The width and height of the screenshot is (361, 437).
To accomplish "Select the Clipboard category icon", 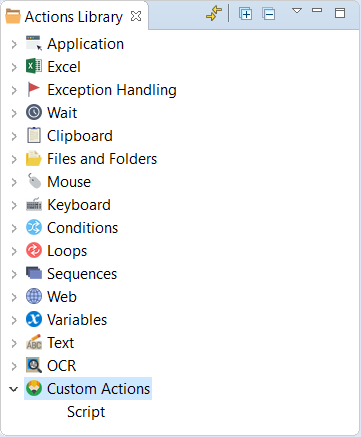I will (x=34, y=135).
